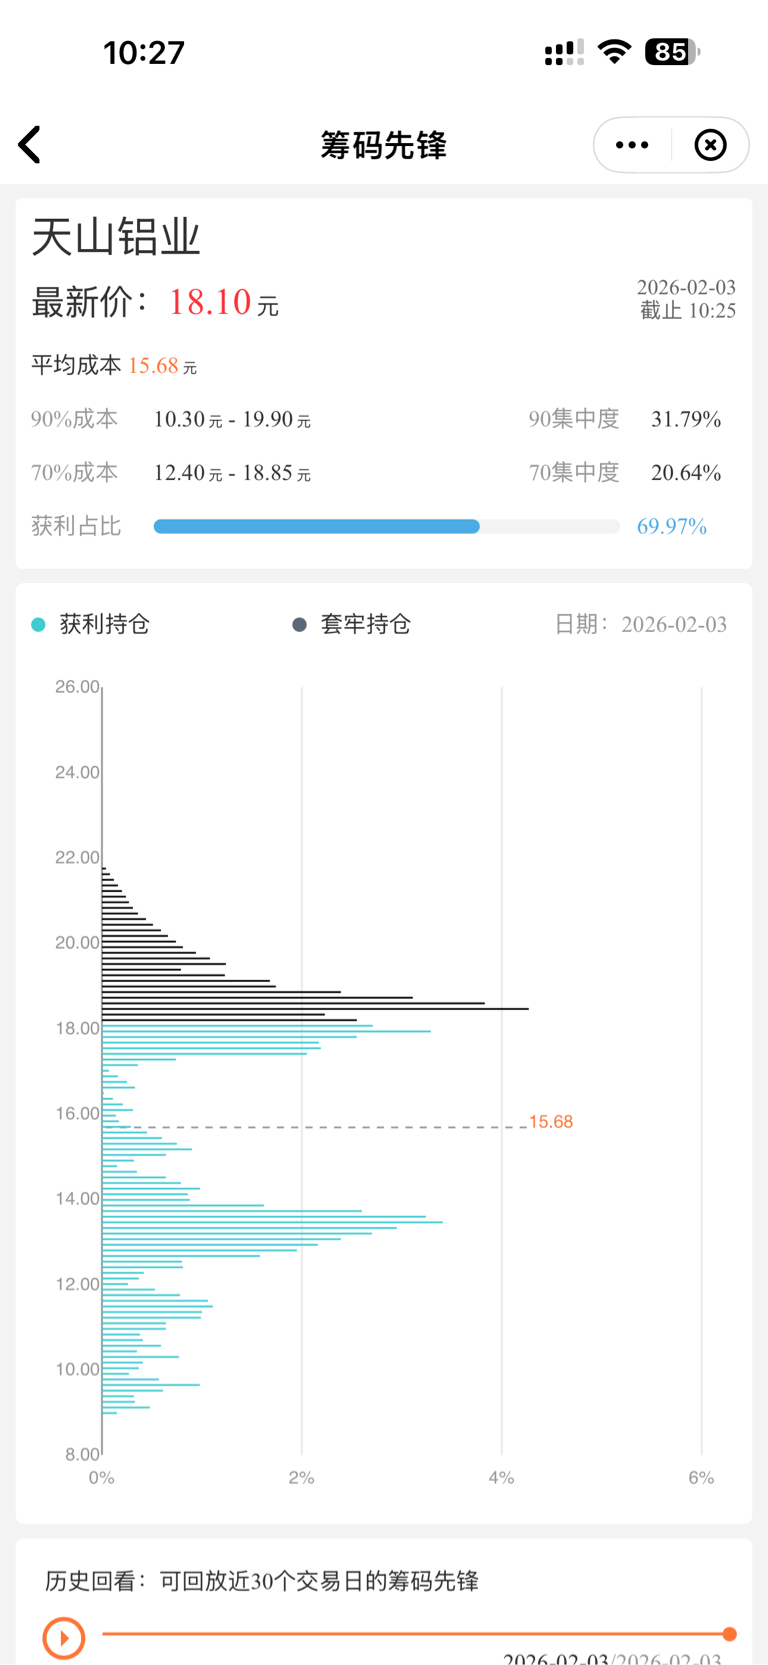Viewport: 768px width, 1665px height.
Task: Open the three-dot more menu
Action: tap(632, 145)
